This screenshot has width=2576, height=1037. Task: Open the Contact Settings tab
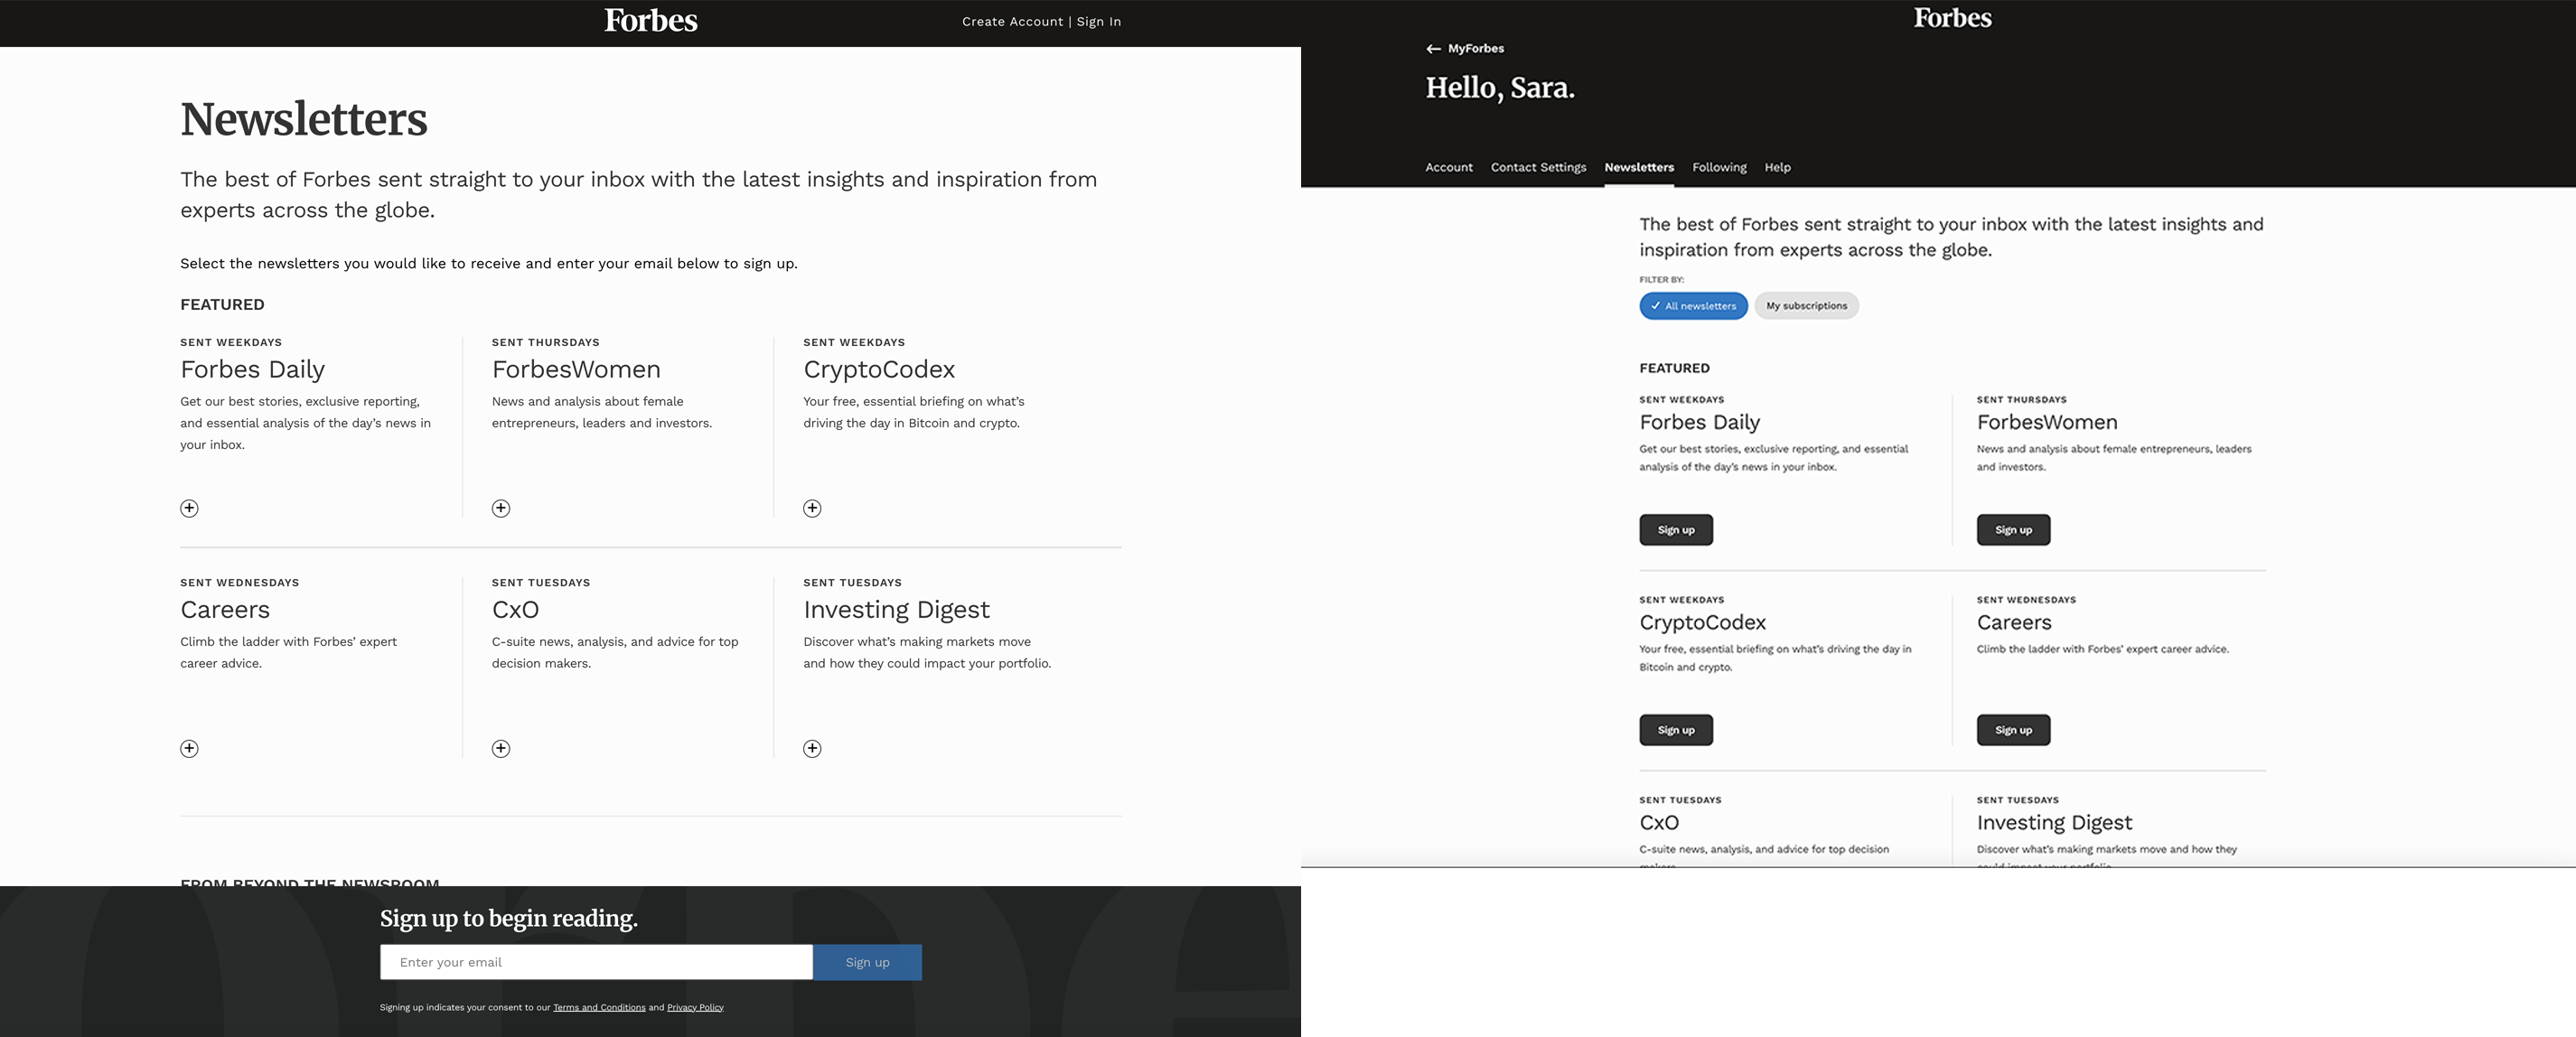(x=1538, y=167)
